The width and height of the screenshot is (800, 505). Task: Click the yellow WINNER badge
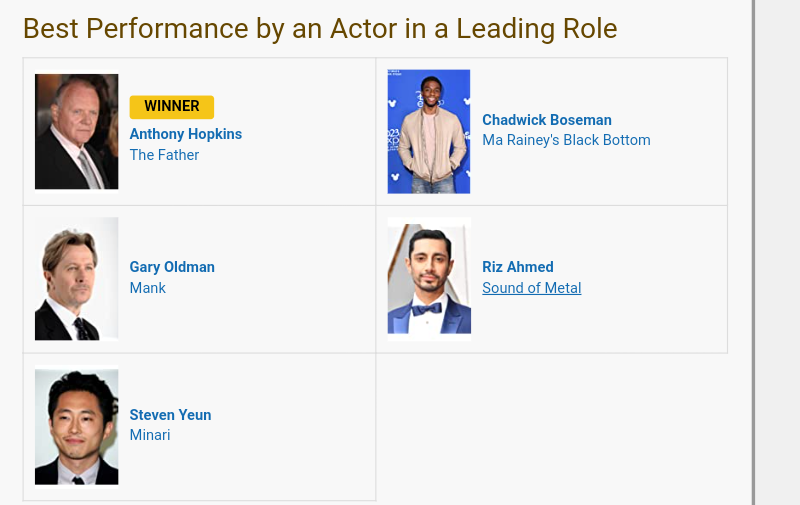click(x=171, y=106)
